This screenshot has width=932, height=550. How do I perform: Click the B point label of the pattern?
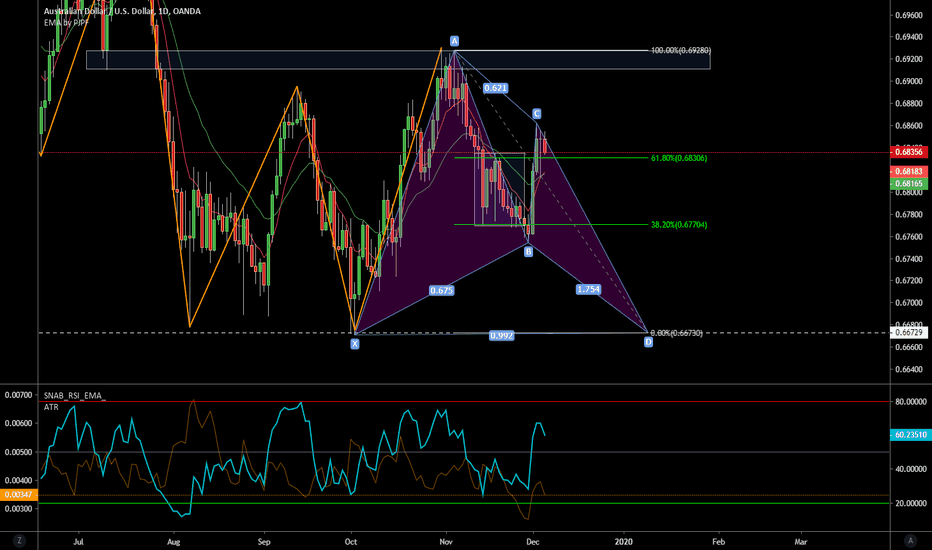[528, 251]
